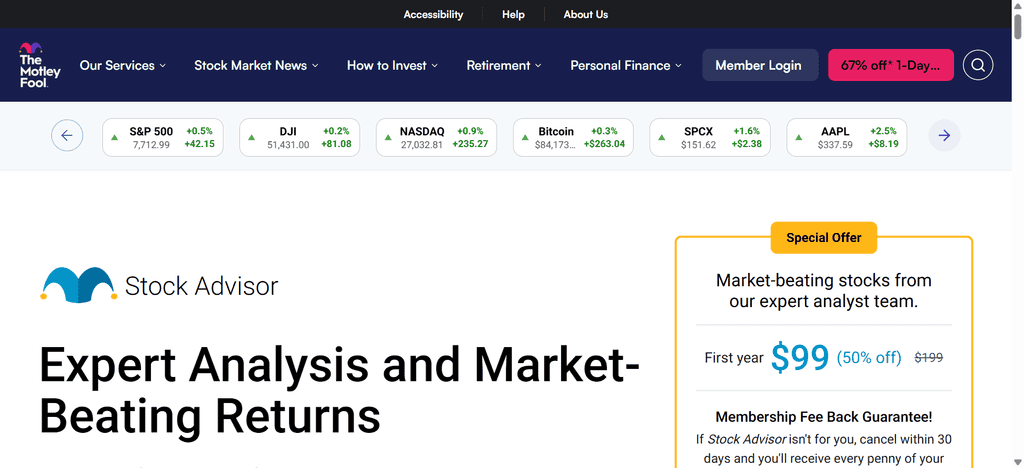Expand the Personal Finance menu
Image resolution: width=1024 pixels, height=468 pixels.
click(x=626, y=65)
